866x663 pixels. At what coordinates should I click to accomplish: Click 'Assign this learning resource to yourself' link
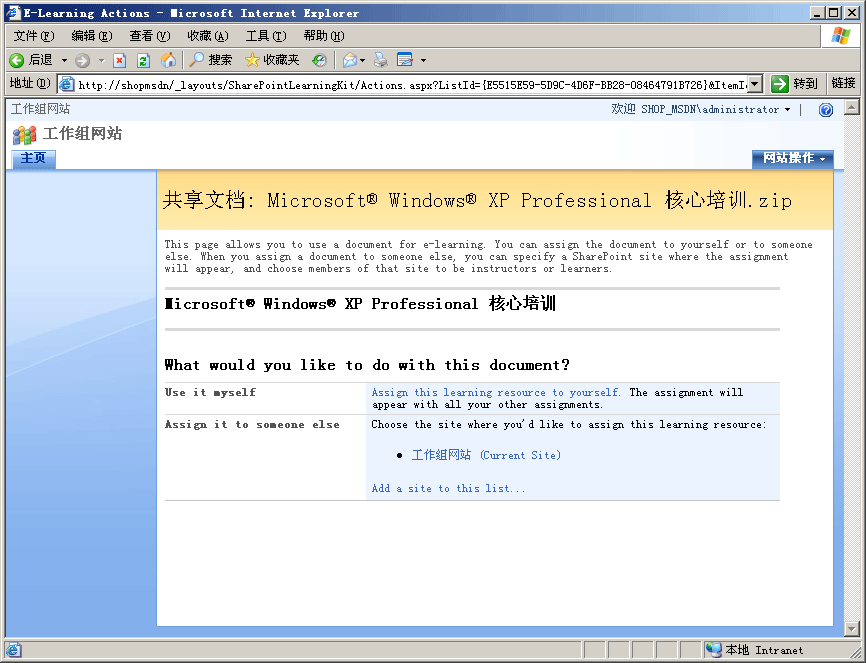tap(495, 392)
